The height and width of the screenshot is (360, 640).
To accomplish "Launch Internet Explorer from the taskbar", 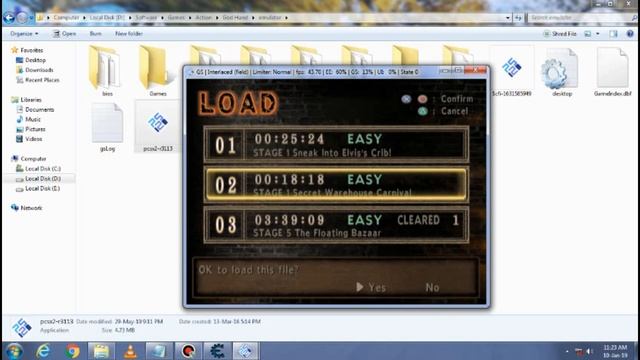I will coord(43,351).
